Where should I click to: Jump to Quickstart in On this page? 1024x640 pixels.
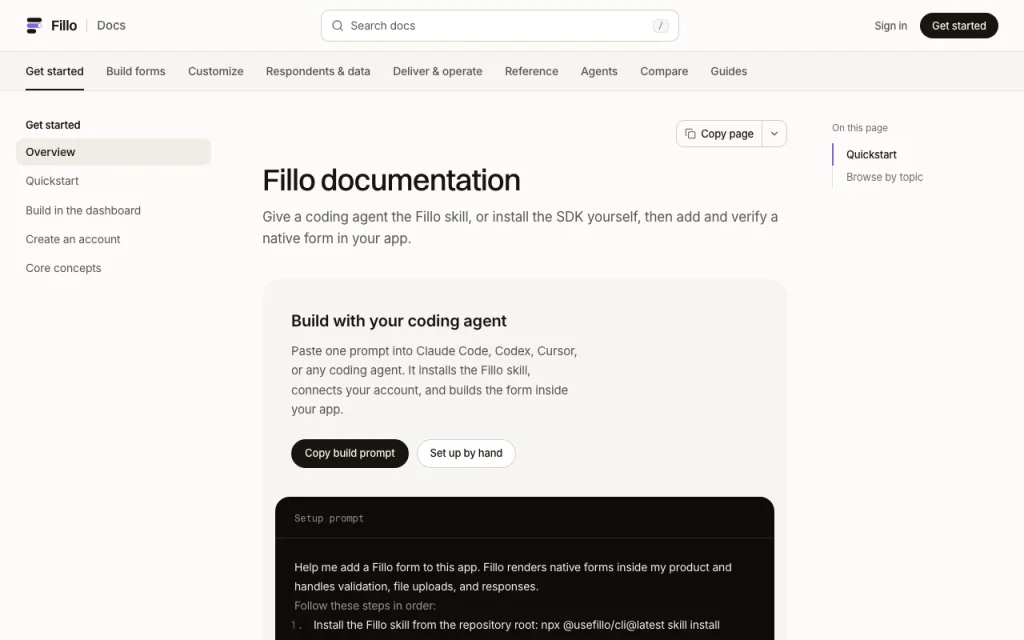coord(871,155)
